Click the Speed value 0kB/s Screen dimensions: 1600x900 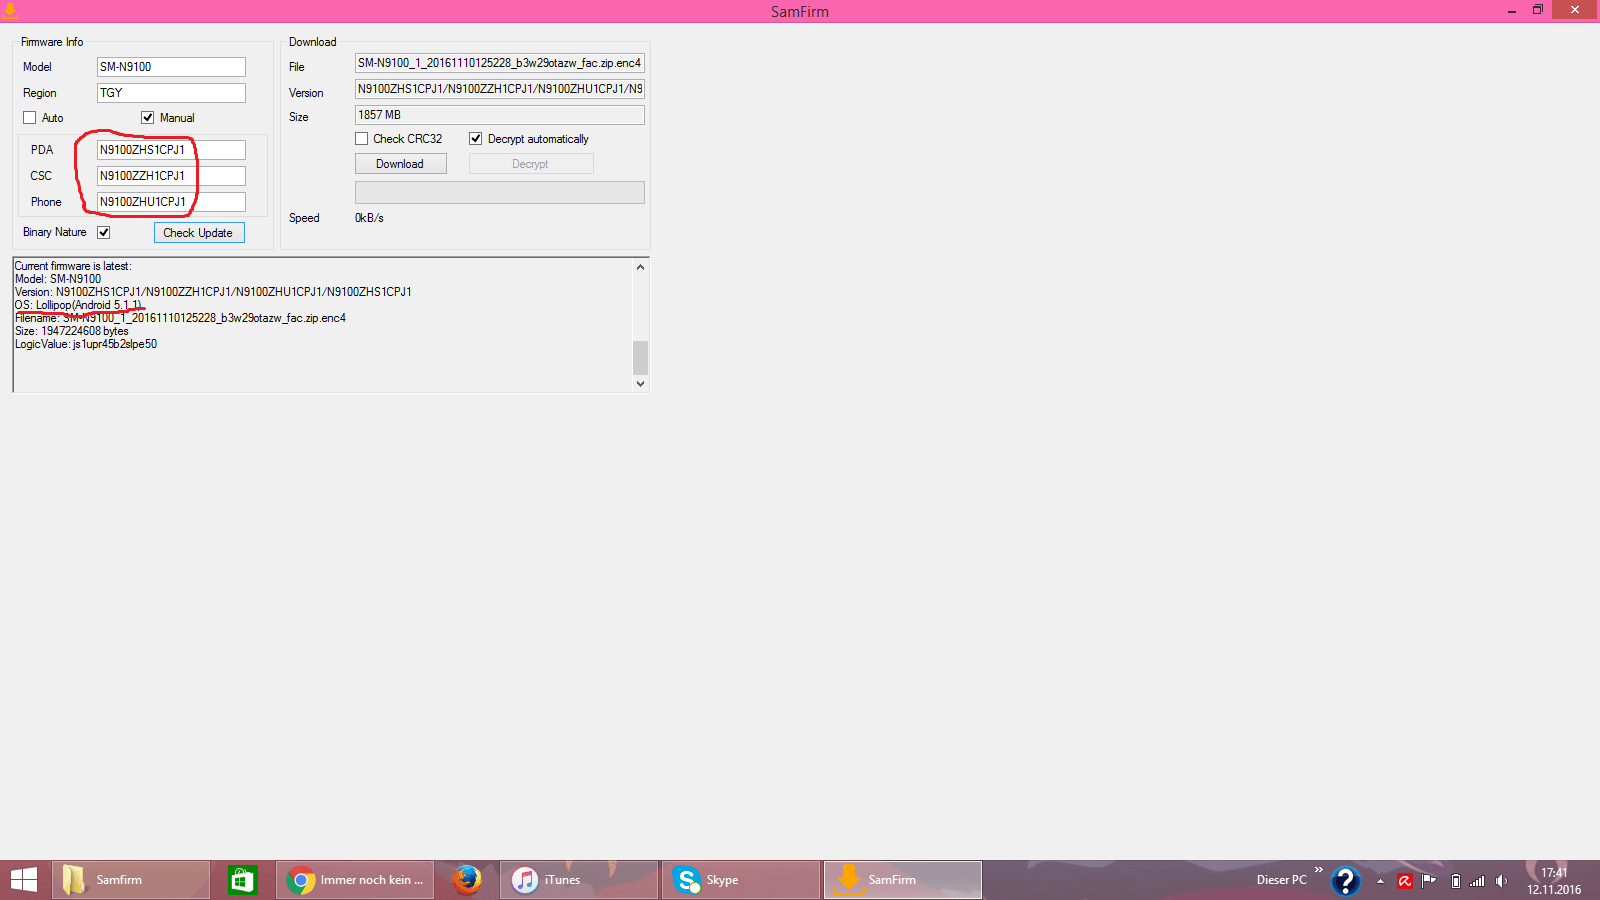click(369, 218)
